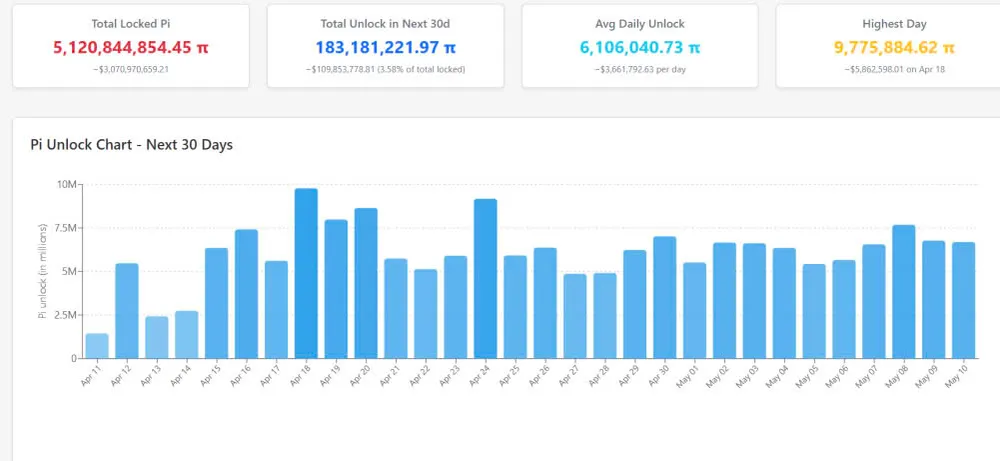Click the yellow 9,775,884.62 π value

point(894,47)
